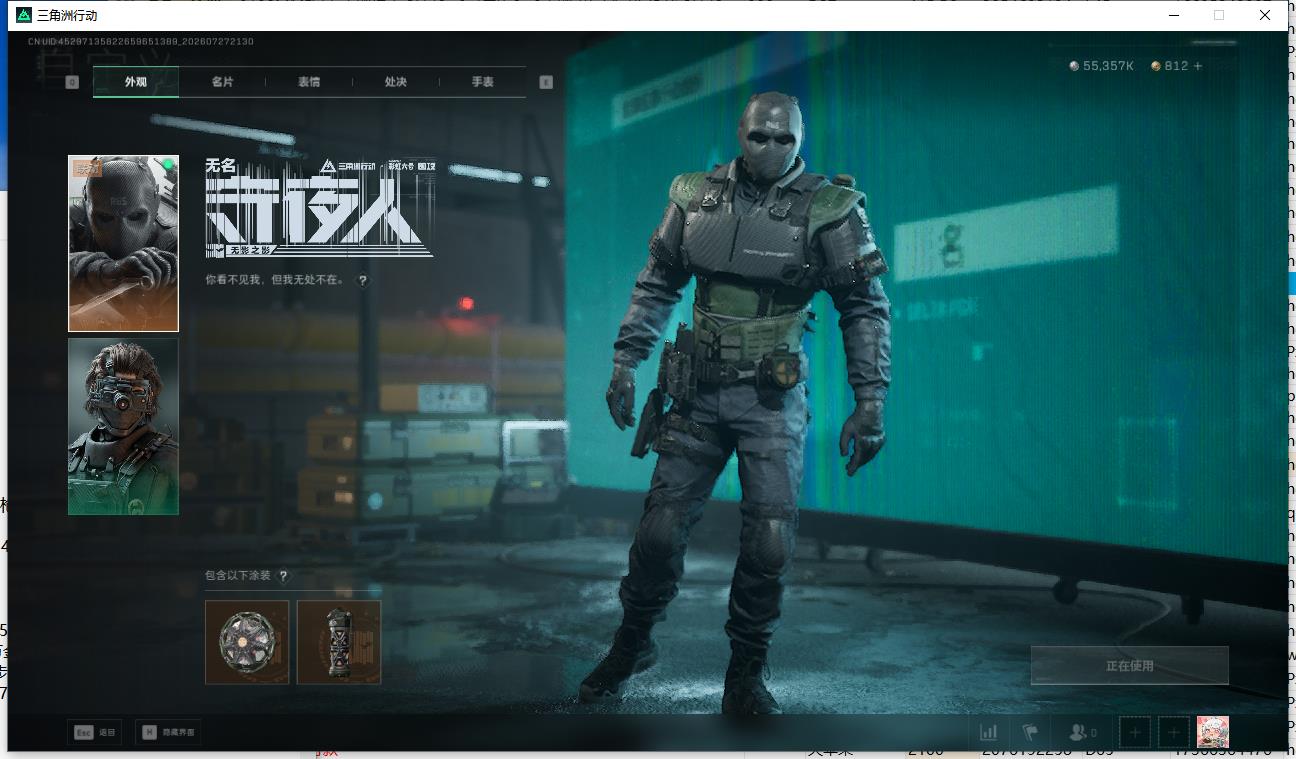The width and height of the screenshot is (1296, 759).
Task: Click the 包含以下涂装 label
Action: click(238, 576)
